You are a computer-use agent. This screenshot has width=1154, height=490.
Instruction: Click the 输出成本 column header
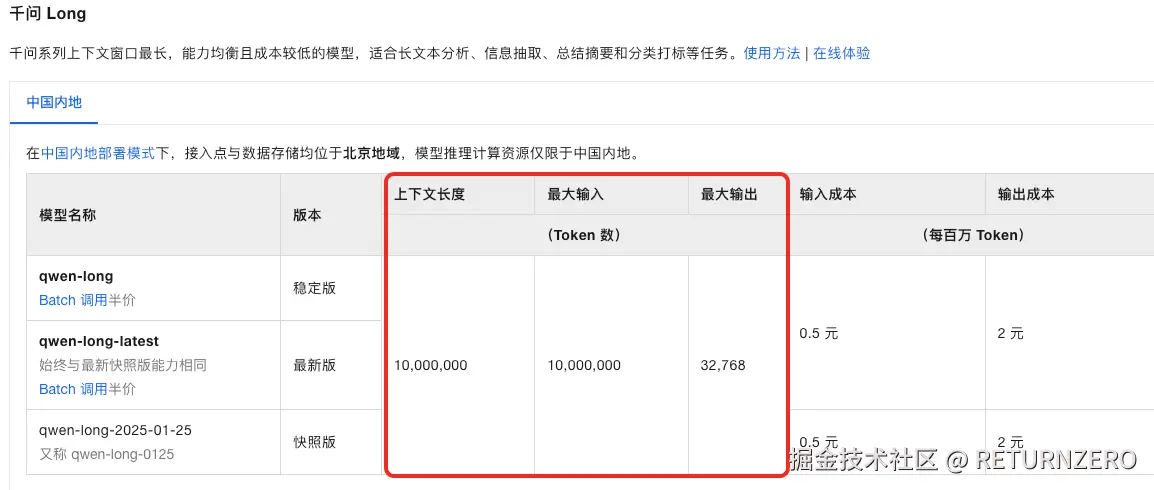point(1026,195)
